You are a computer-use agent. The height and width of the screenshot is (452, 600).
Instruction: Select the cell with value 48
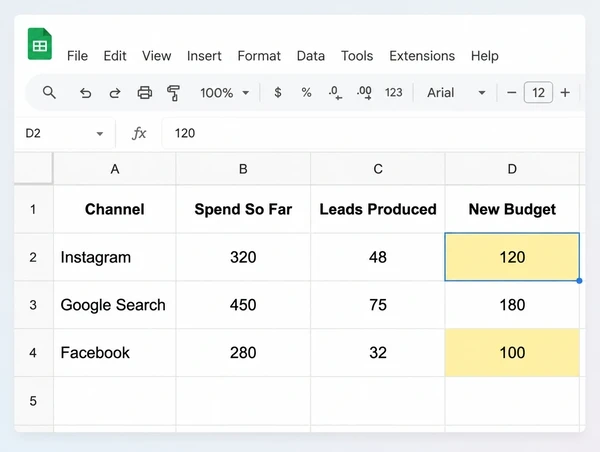pyautogui.click(x=378, y=257)
